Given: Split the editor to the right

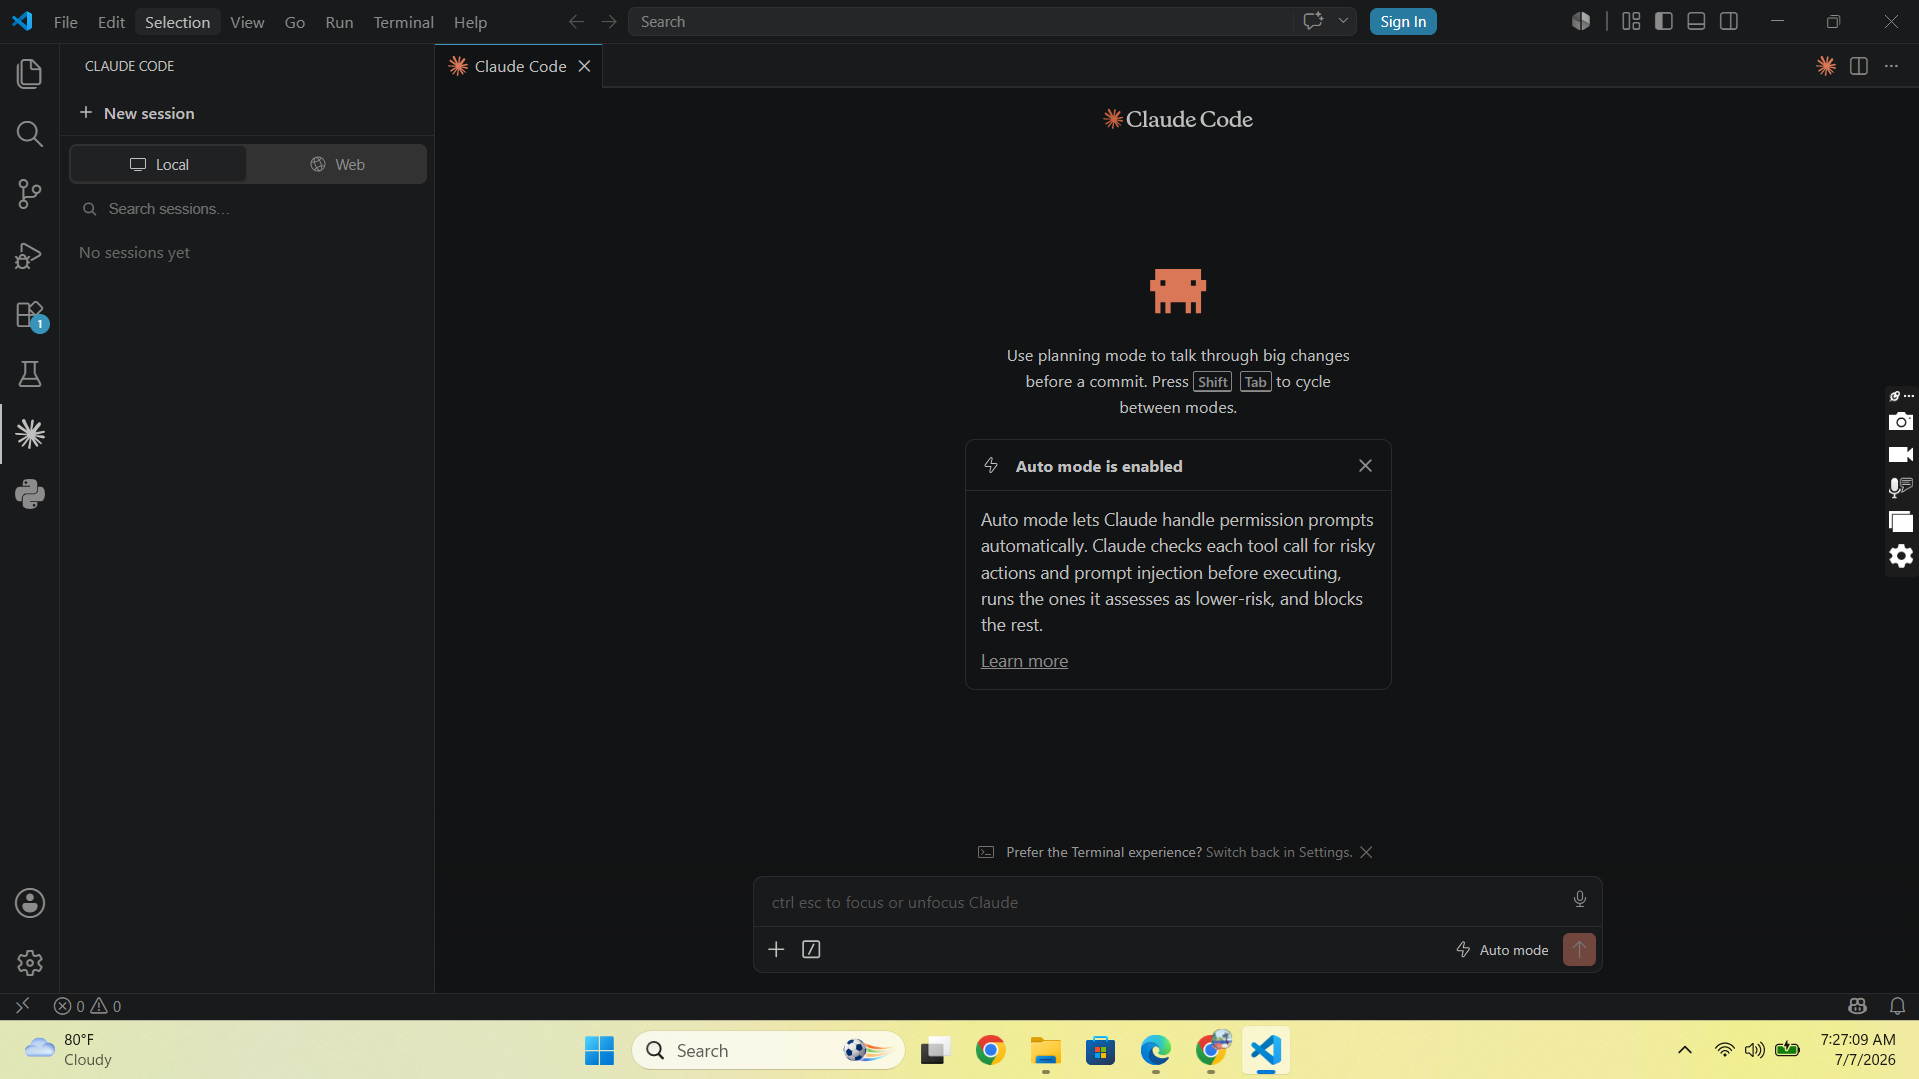Looking at the screenshot, I should click(x=1859, y=66).
